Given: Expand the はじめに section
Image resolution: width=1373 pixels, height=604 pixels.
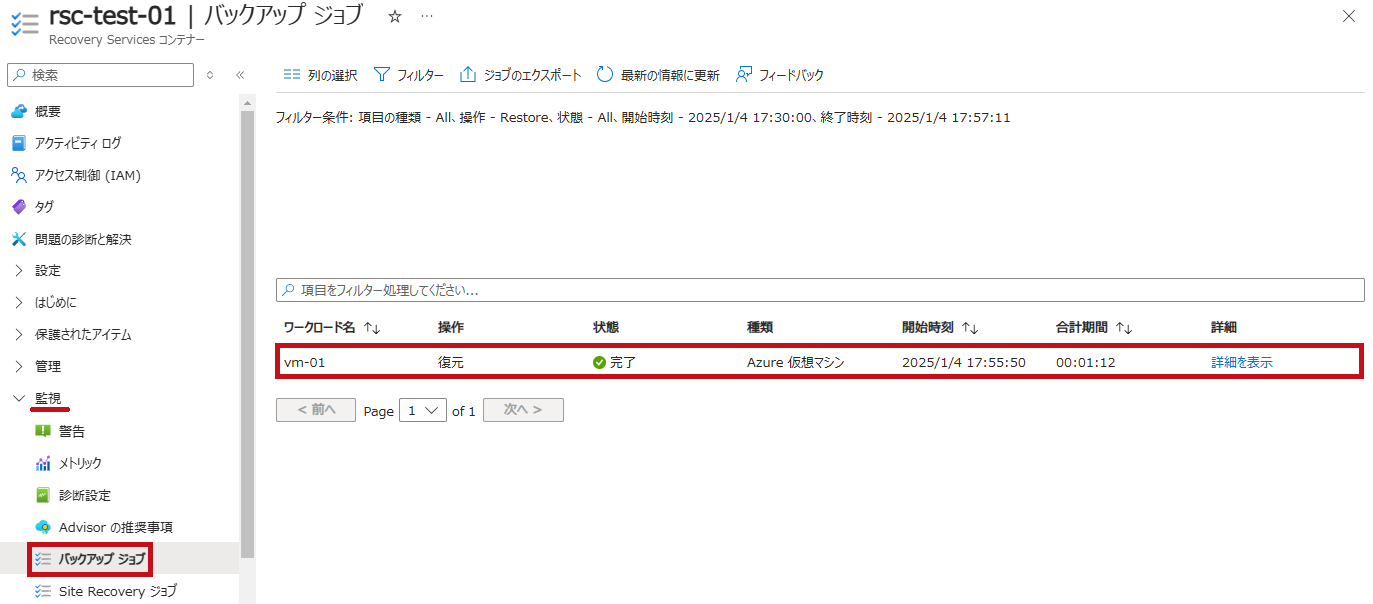Looking at the screenshot, I should pyautogui.click(x=18, y=302).
